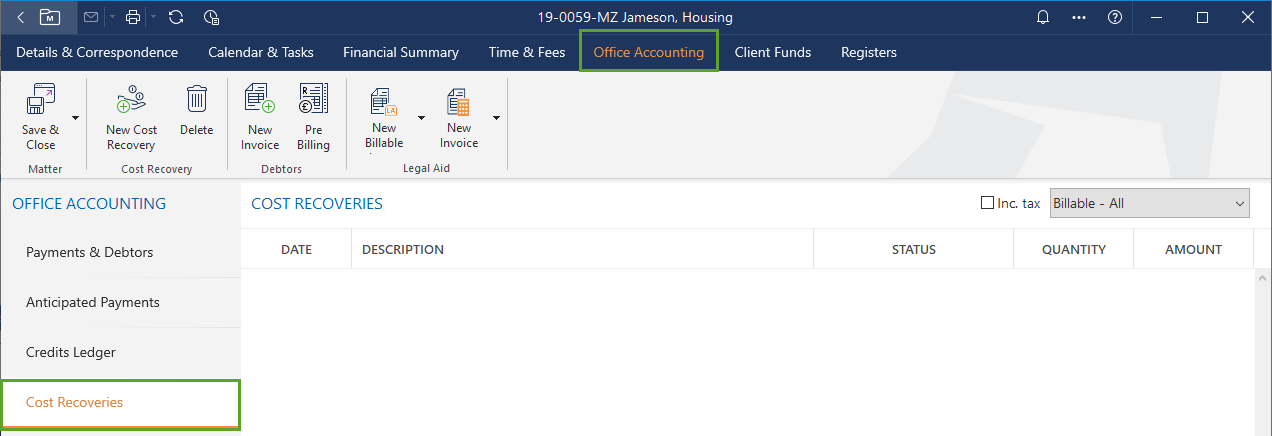Select Credits Ledger in the sidebar
The width and height of the screenshot is (1272, 436).
[x=71, y=352]
